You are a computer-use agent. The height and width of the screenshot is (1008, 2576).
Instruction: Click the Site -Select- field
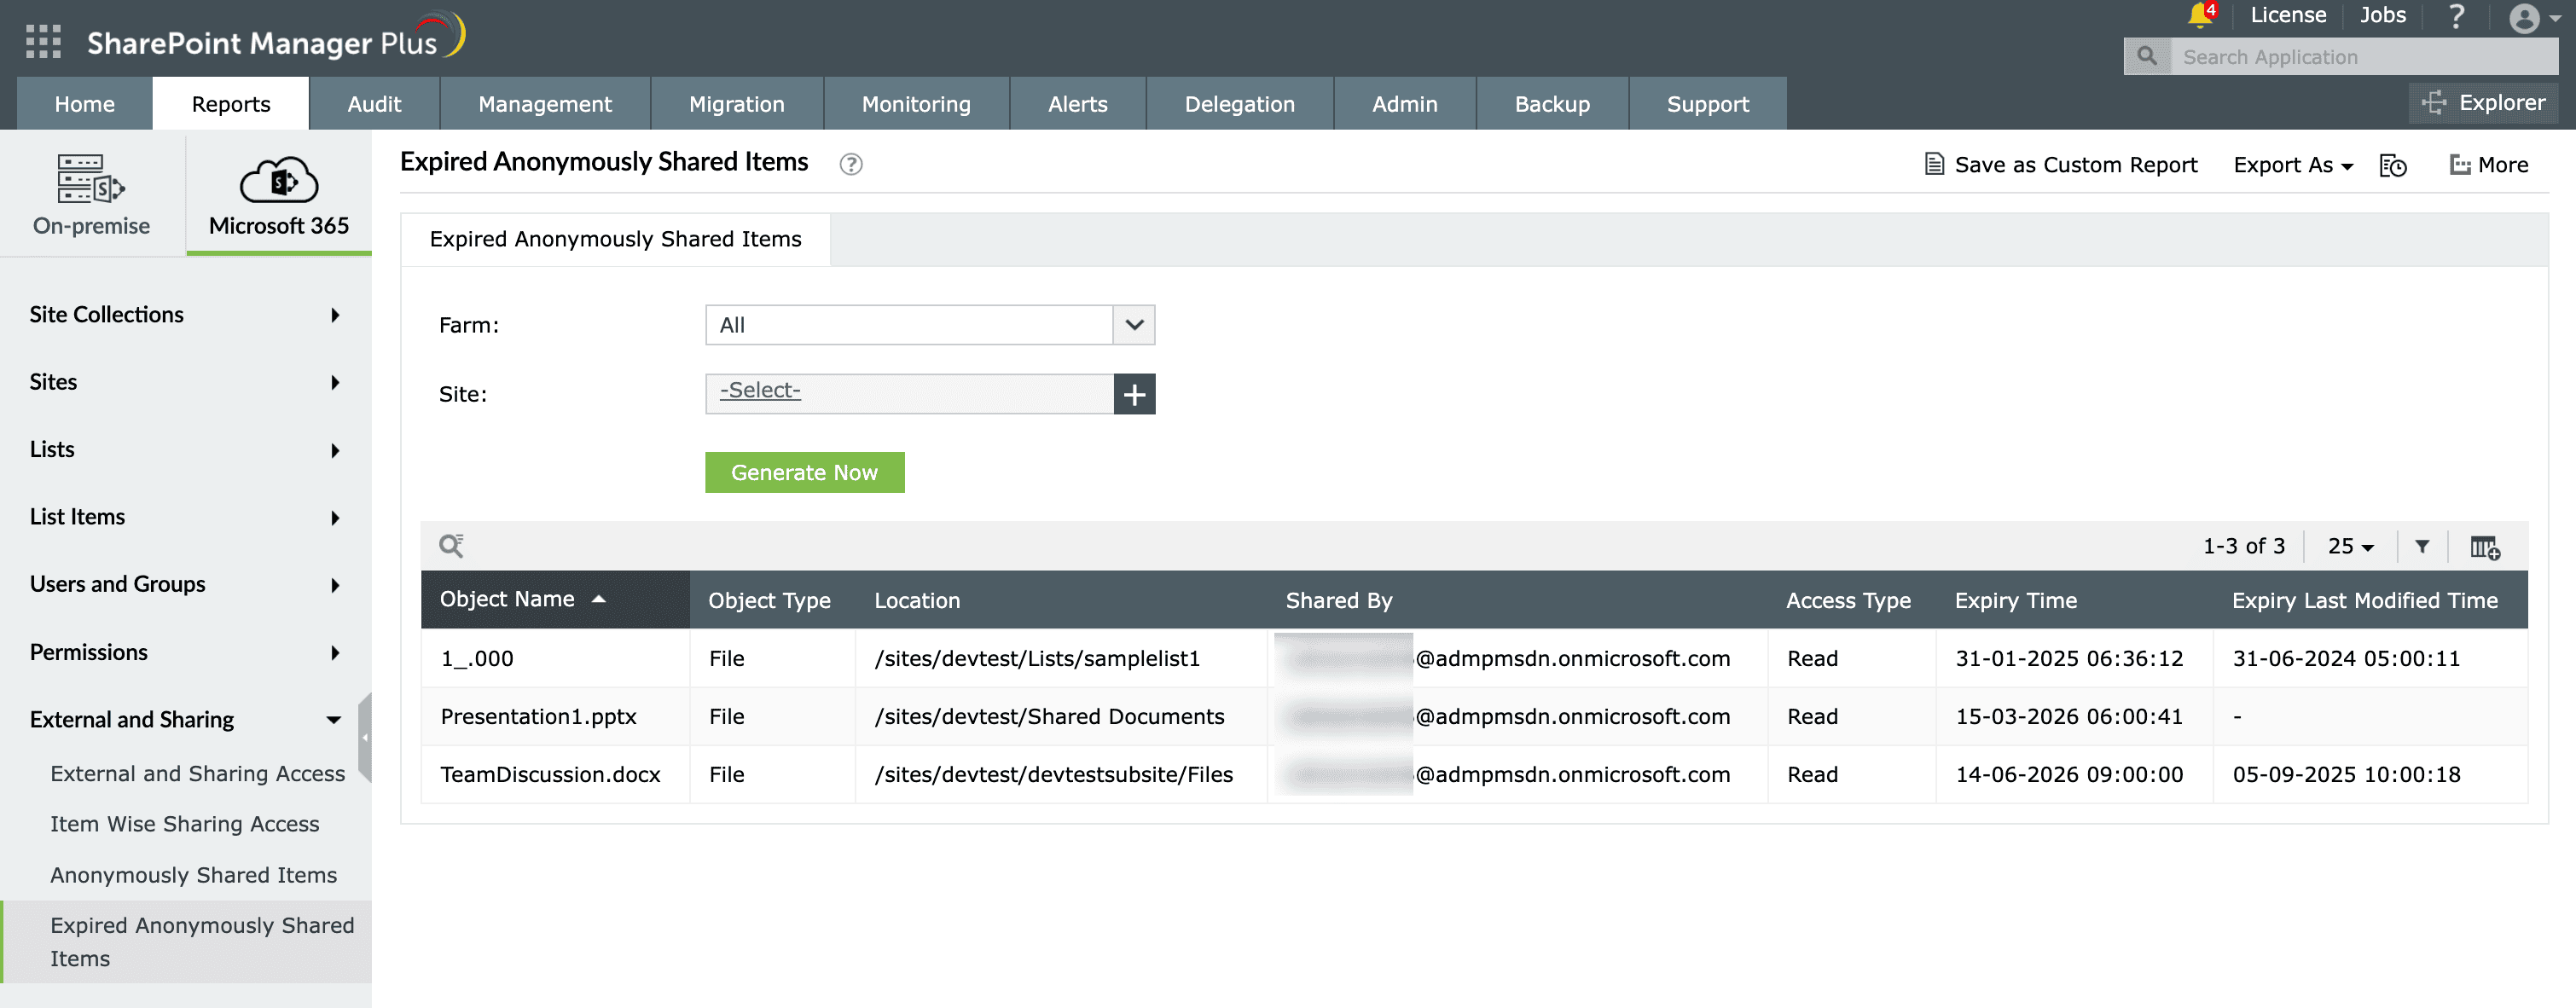909,394
